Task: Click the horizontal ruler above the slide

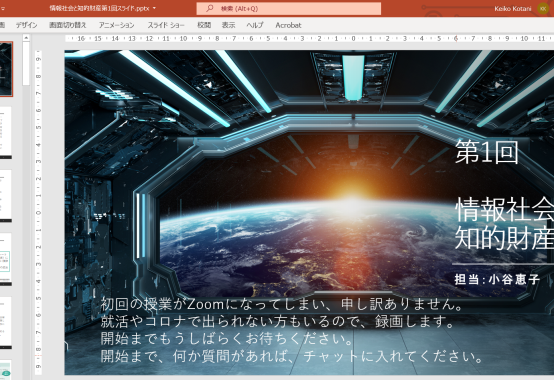Action: click(x=309, y=38)
